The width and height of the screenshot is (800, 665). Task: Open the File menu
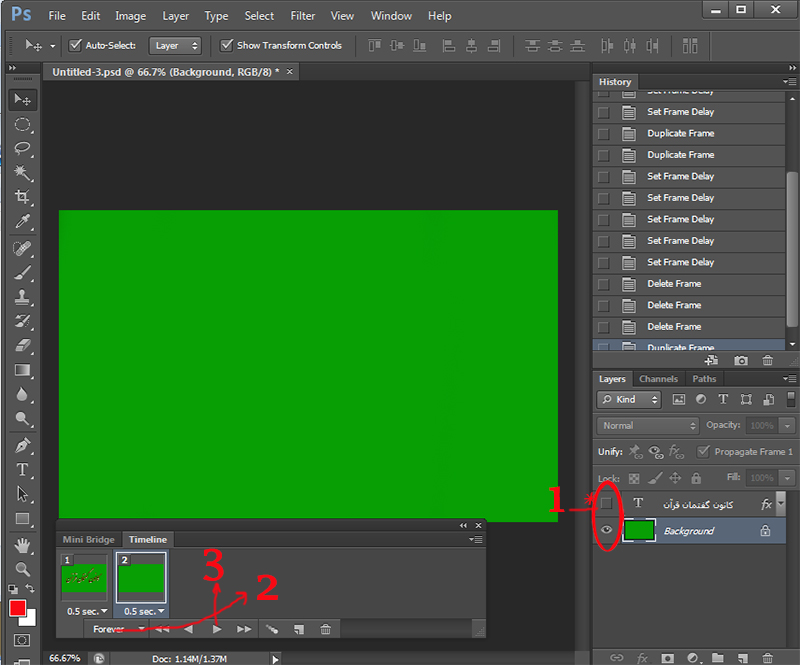pyautogui.click(x=57, y=16)
